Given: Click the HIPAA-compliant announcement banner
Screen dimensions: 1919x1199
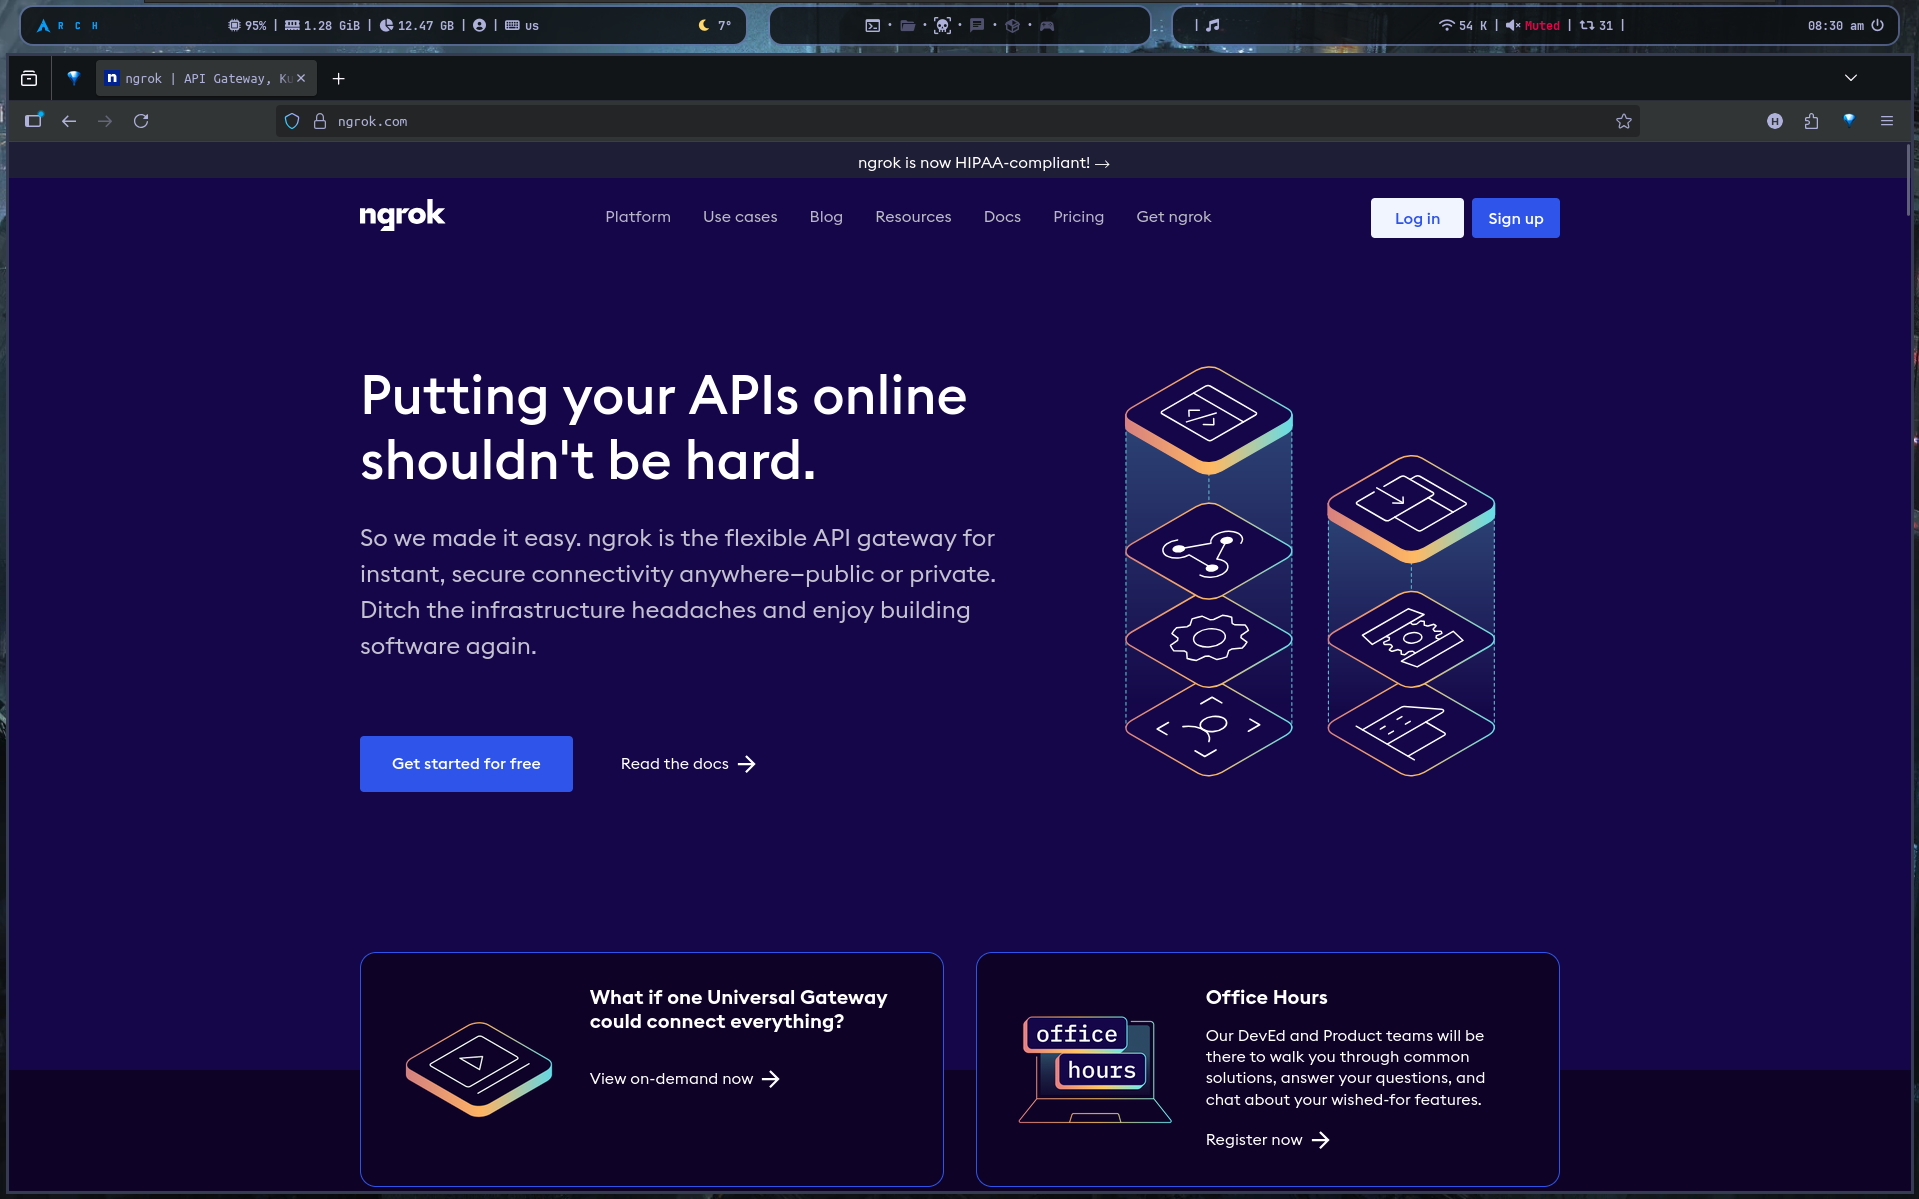Looking at the screenshot, I should pyautogui.click(x=983, y=163).
